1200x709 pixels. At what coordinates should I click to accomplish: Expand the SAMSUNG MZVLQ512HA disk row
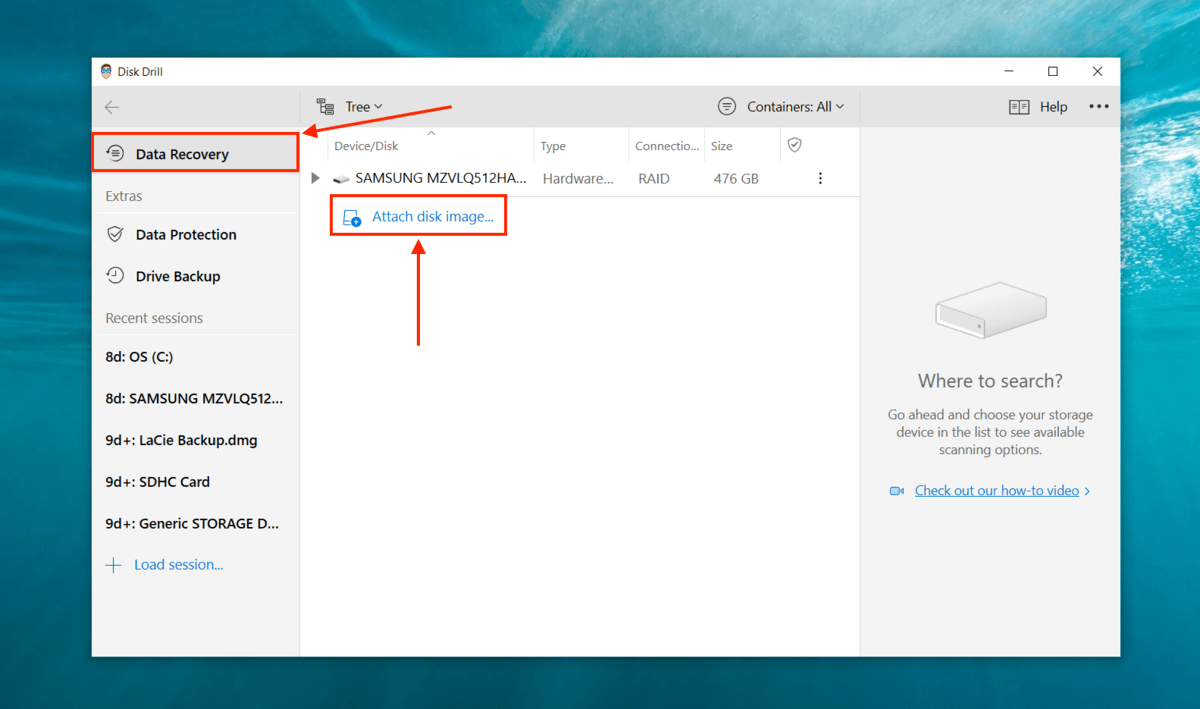pyautogui.click(x=316, y=178)
